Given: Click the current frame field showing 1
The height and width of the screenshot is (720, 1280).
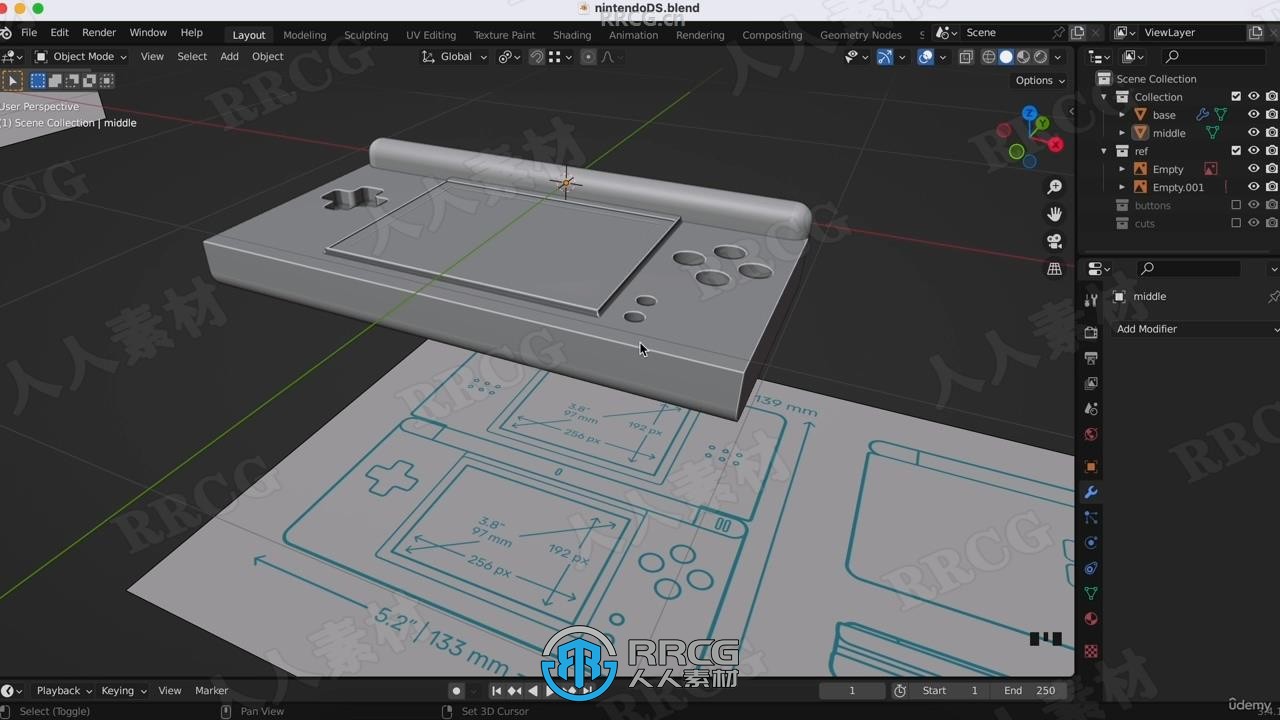Looking at the screenshot, I should 852,691.
